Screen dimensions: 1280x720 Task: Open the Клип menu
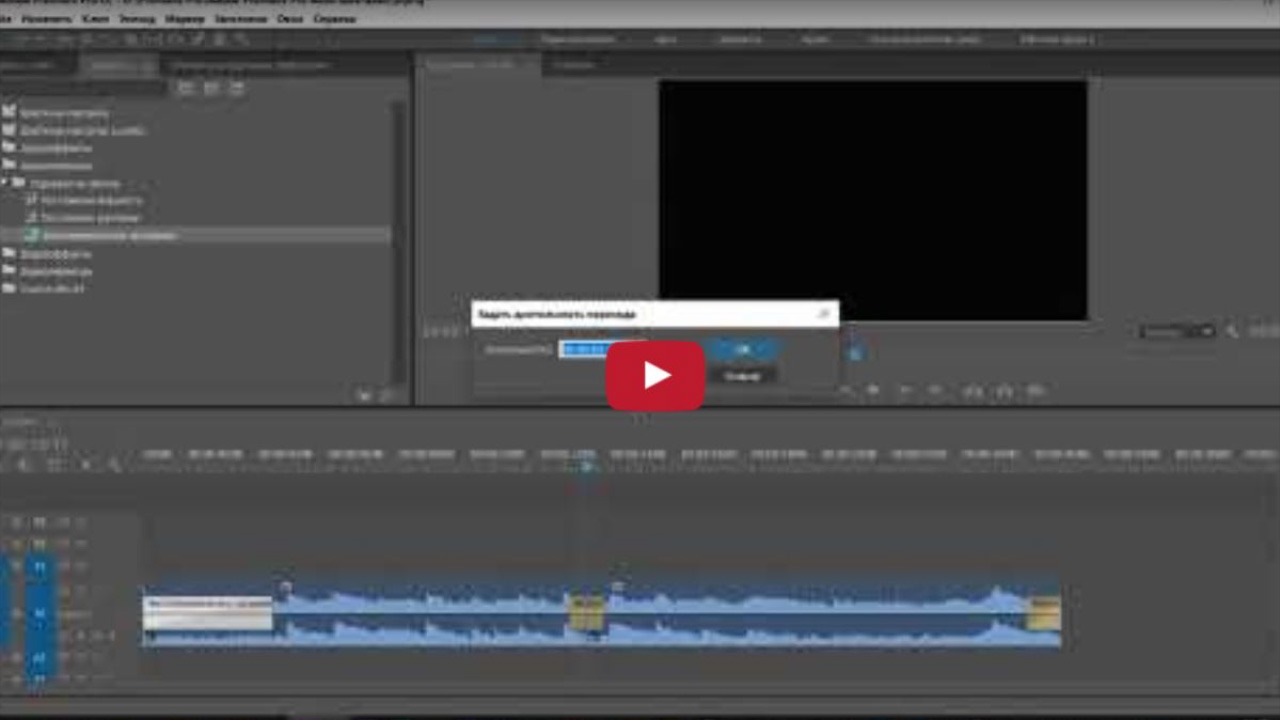(96, 19)
